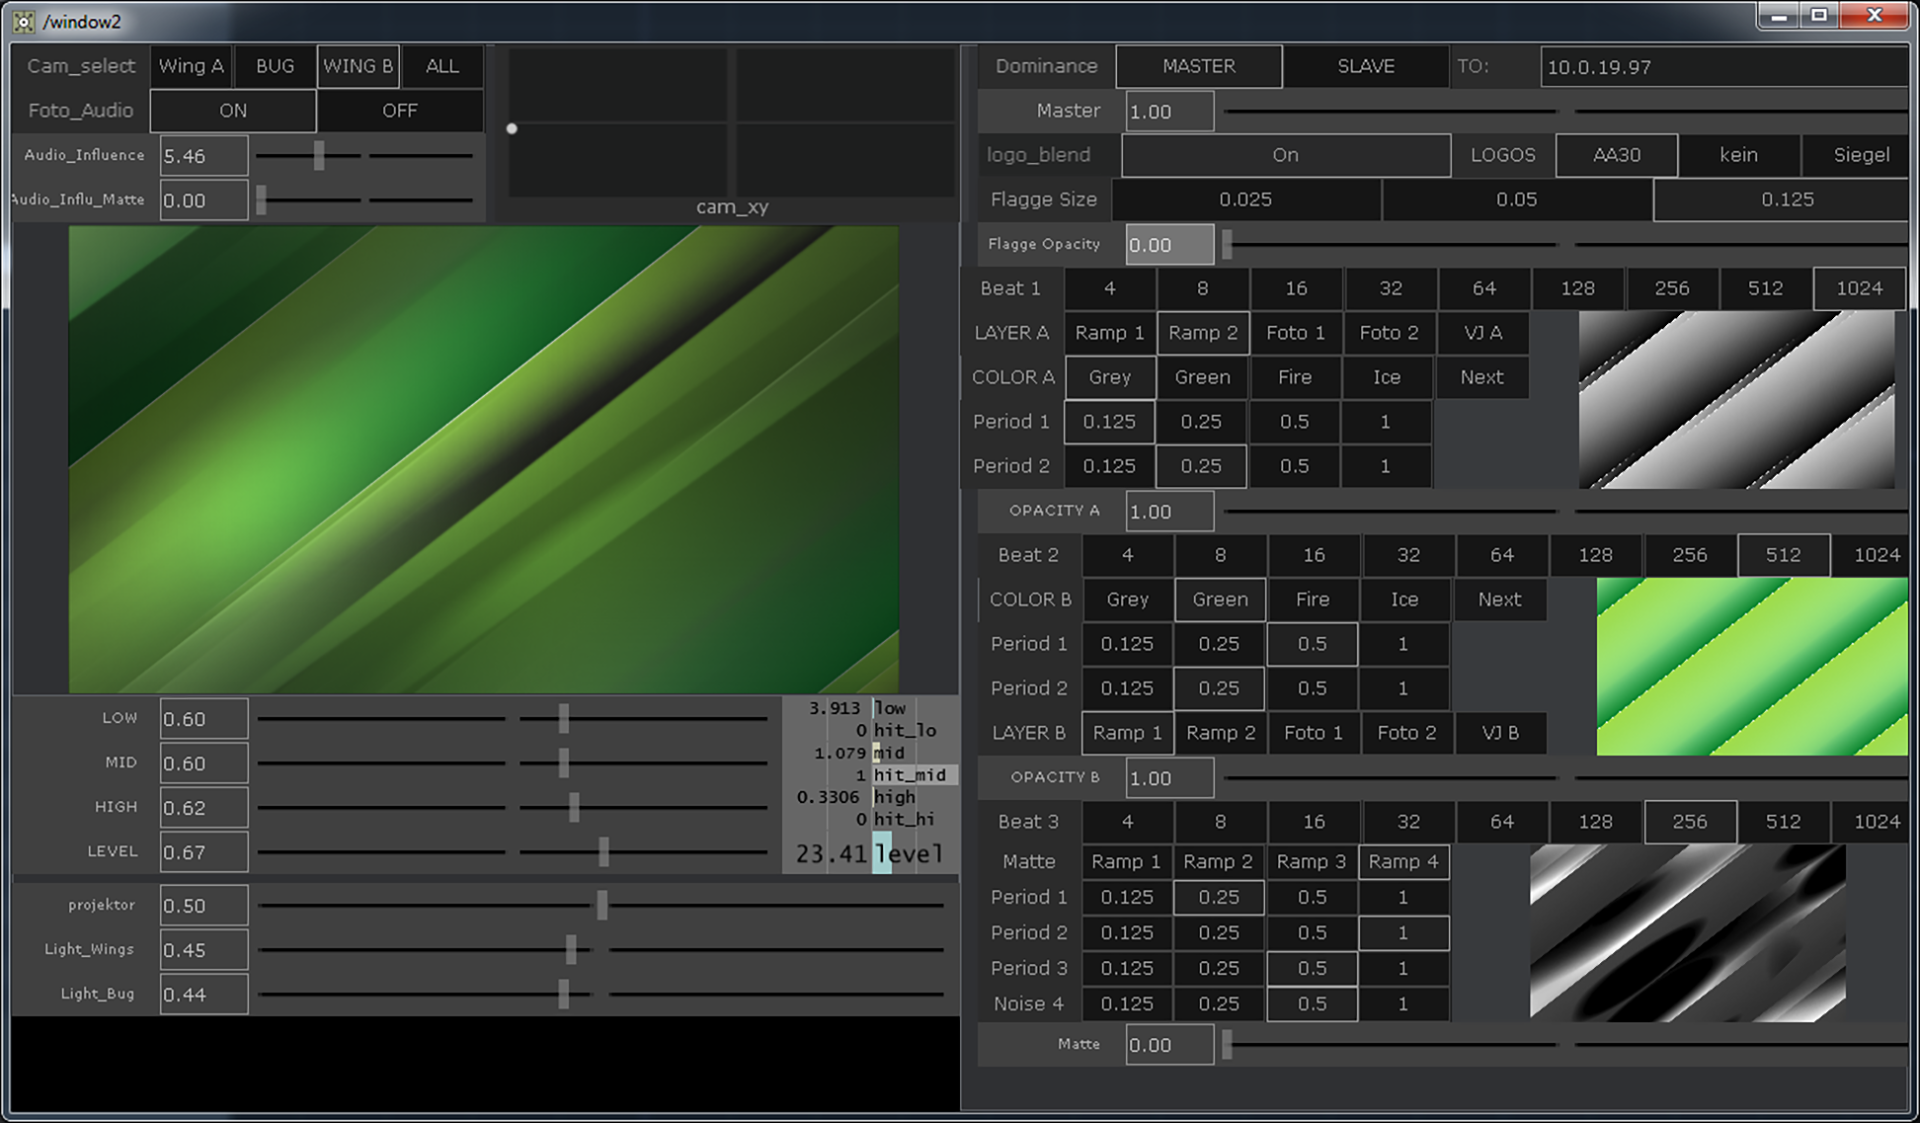Turn Foto_Audio OFF
The width and height of the screenshot is (1920, 1123).
pyautogui.click(x=400, y=111)
